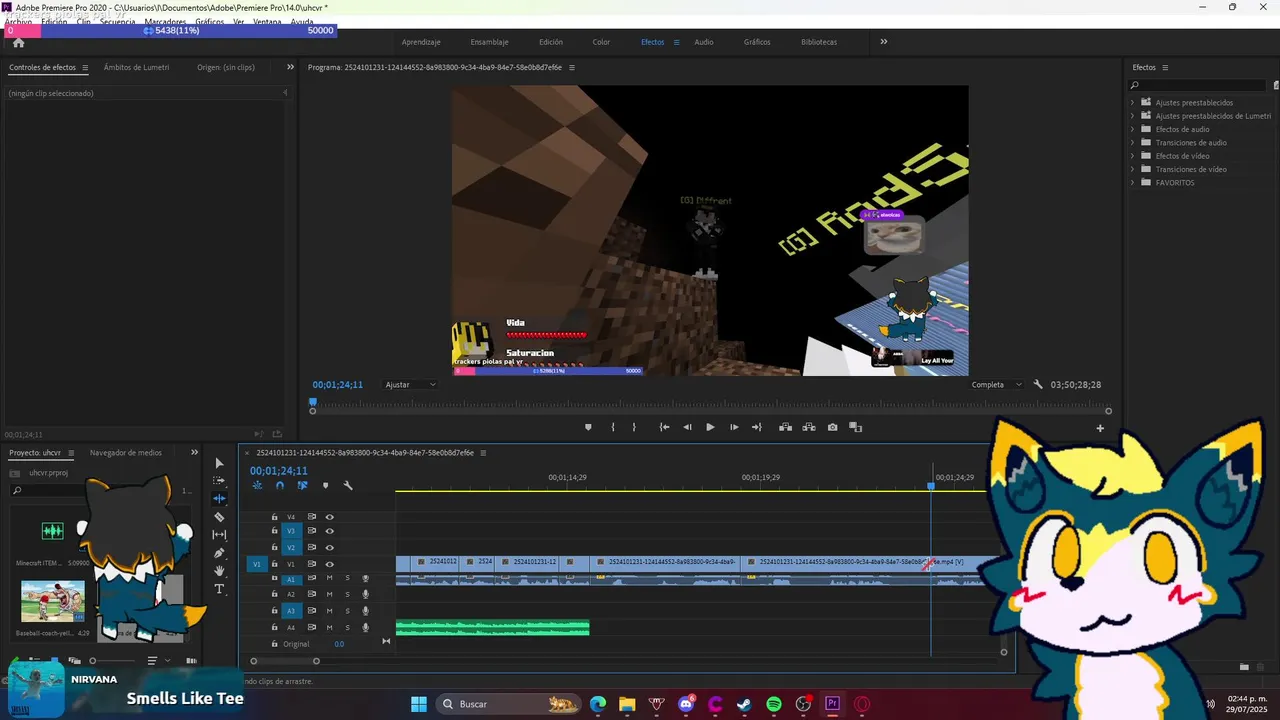Image resolution: width=1280 pixels, height=720 pixels.
Task: Toggle V2 track visibility eye
Action: pyautogui.click(x=329, y=547)
